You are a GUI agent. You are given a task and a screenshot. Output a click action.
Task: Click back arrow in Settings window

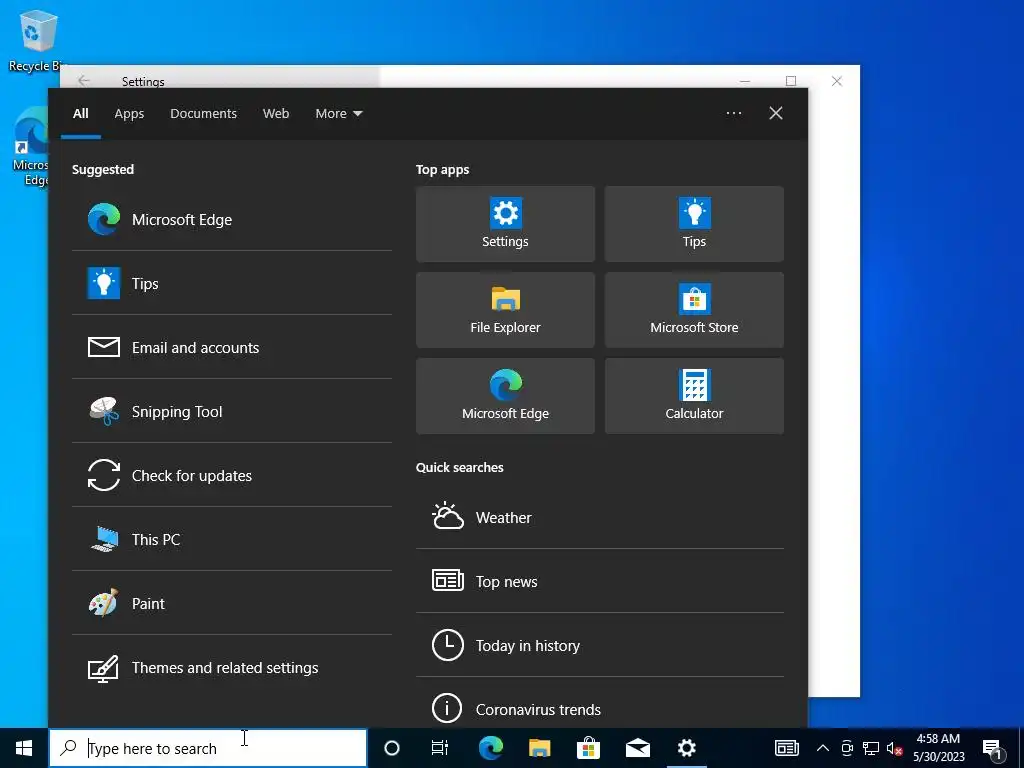84,81
